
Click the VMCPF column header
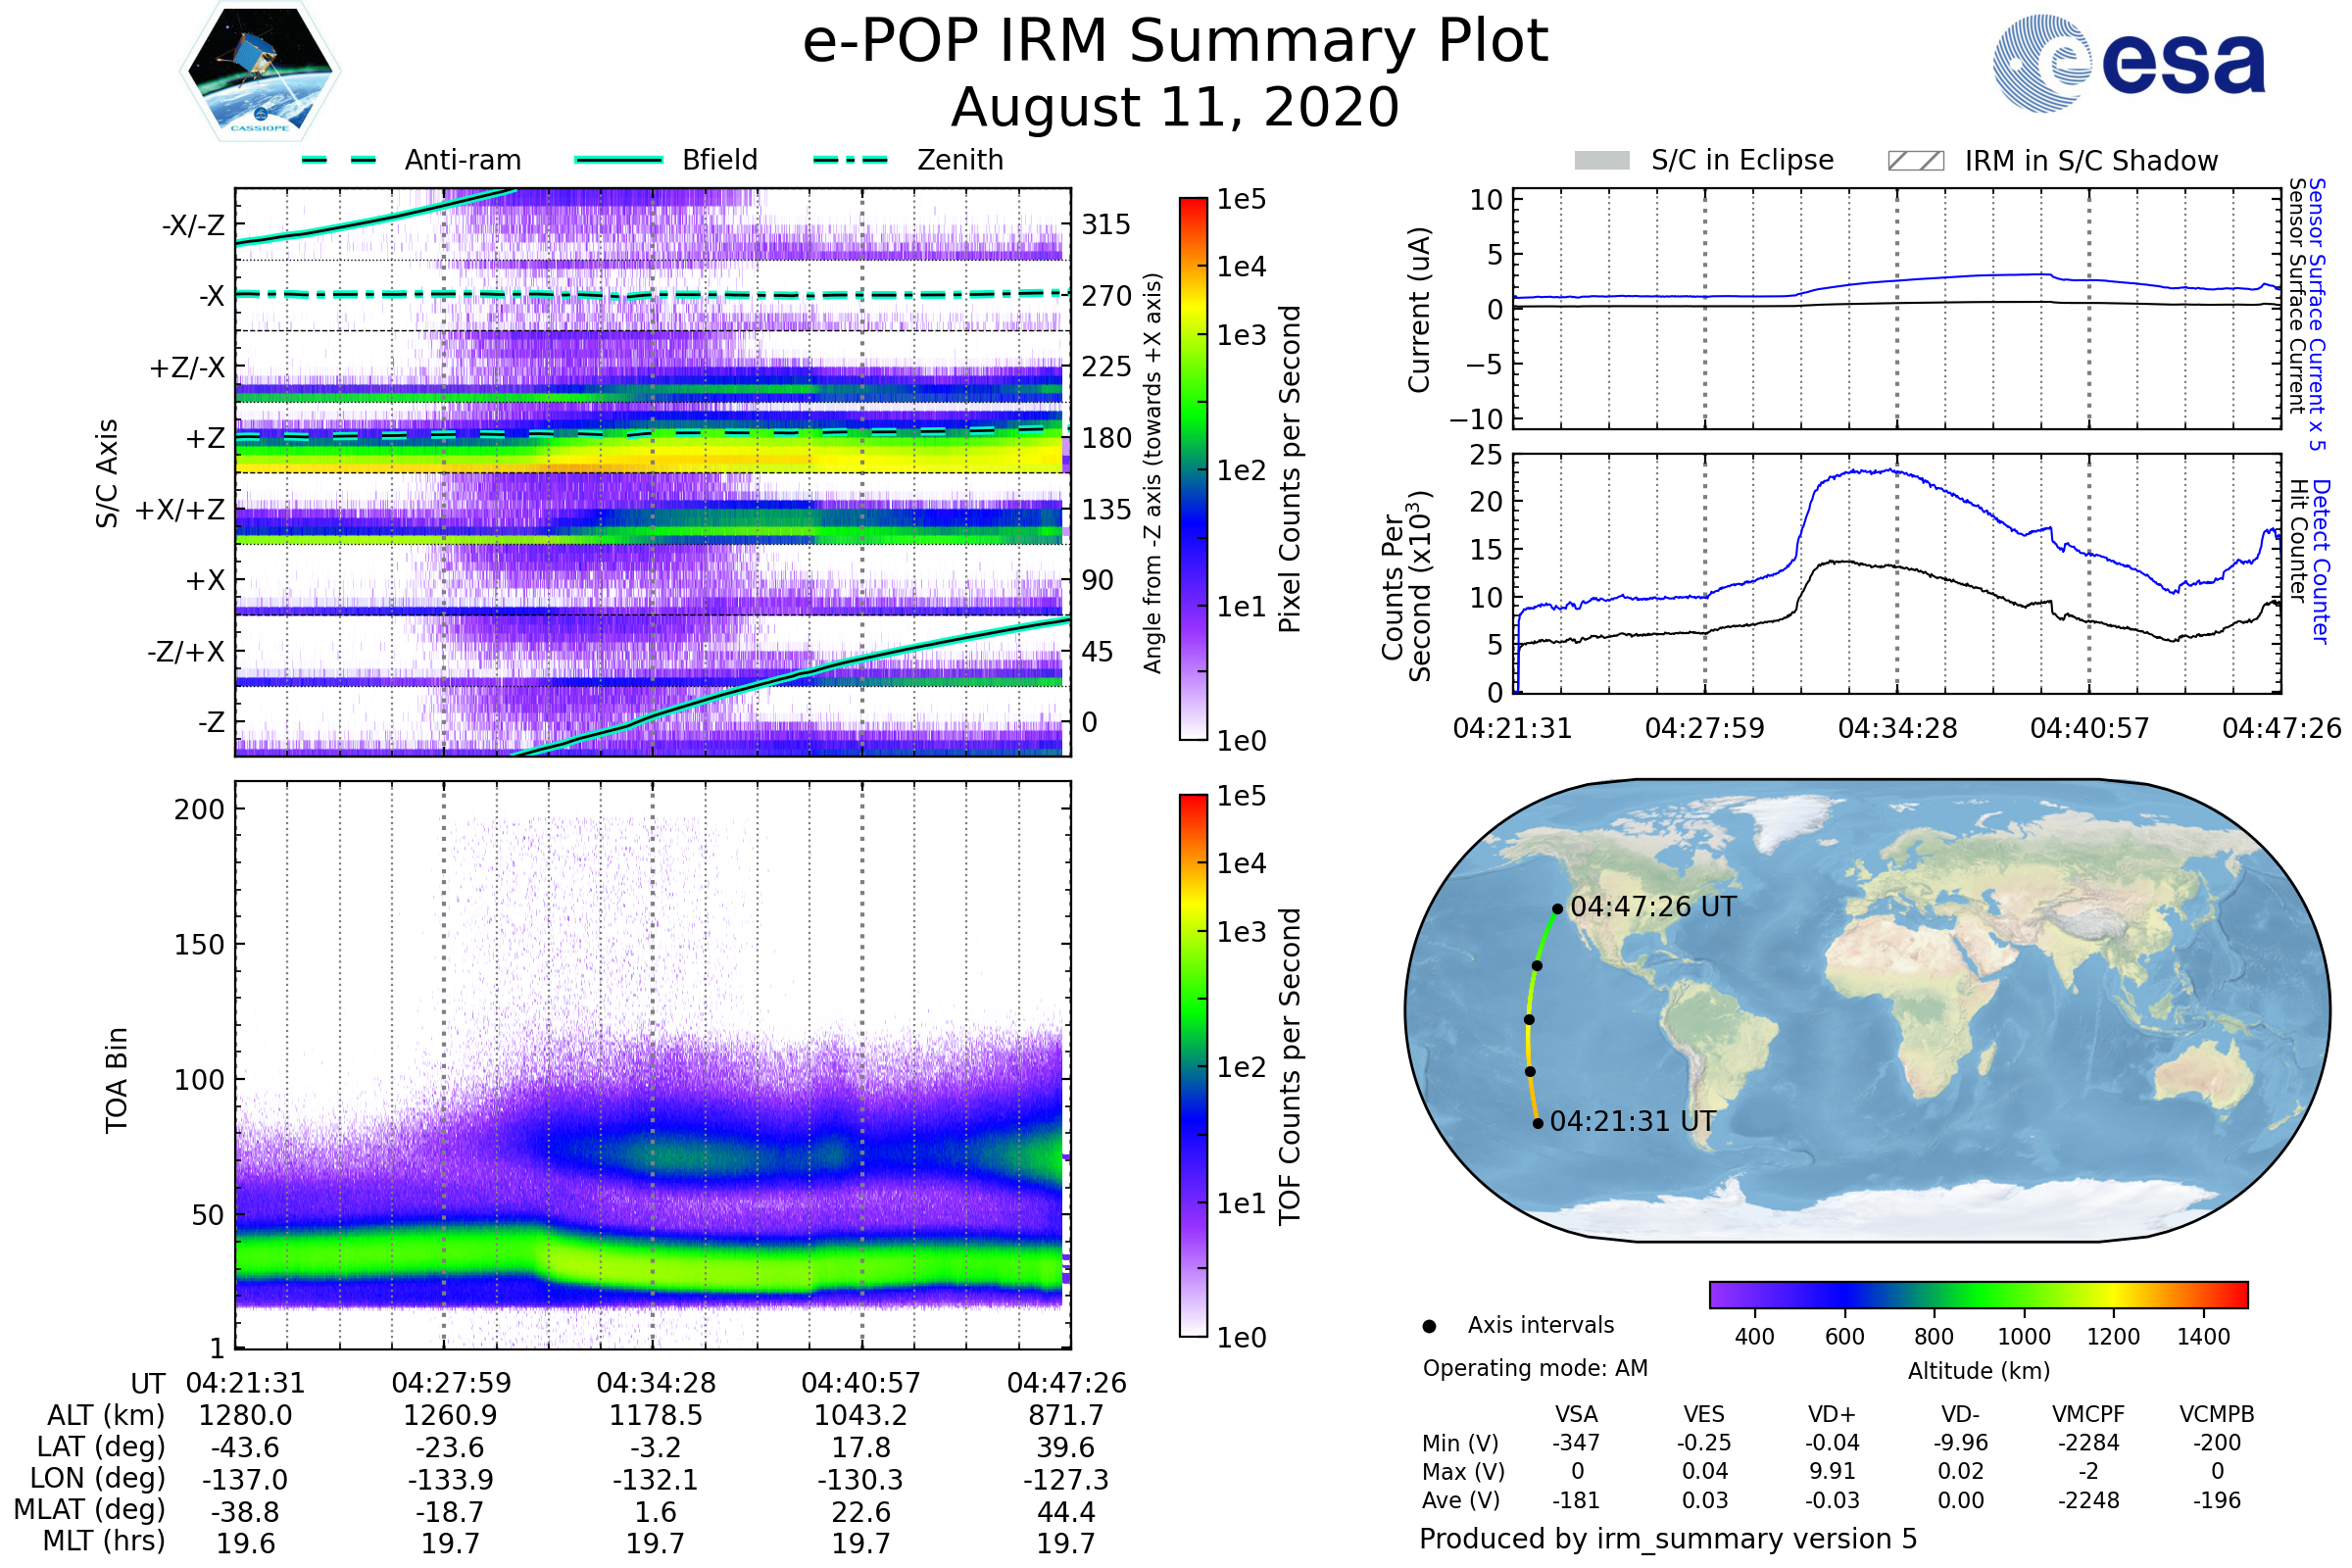pyautogui.click(x=2088, y=1414)
